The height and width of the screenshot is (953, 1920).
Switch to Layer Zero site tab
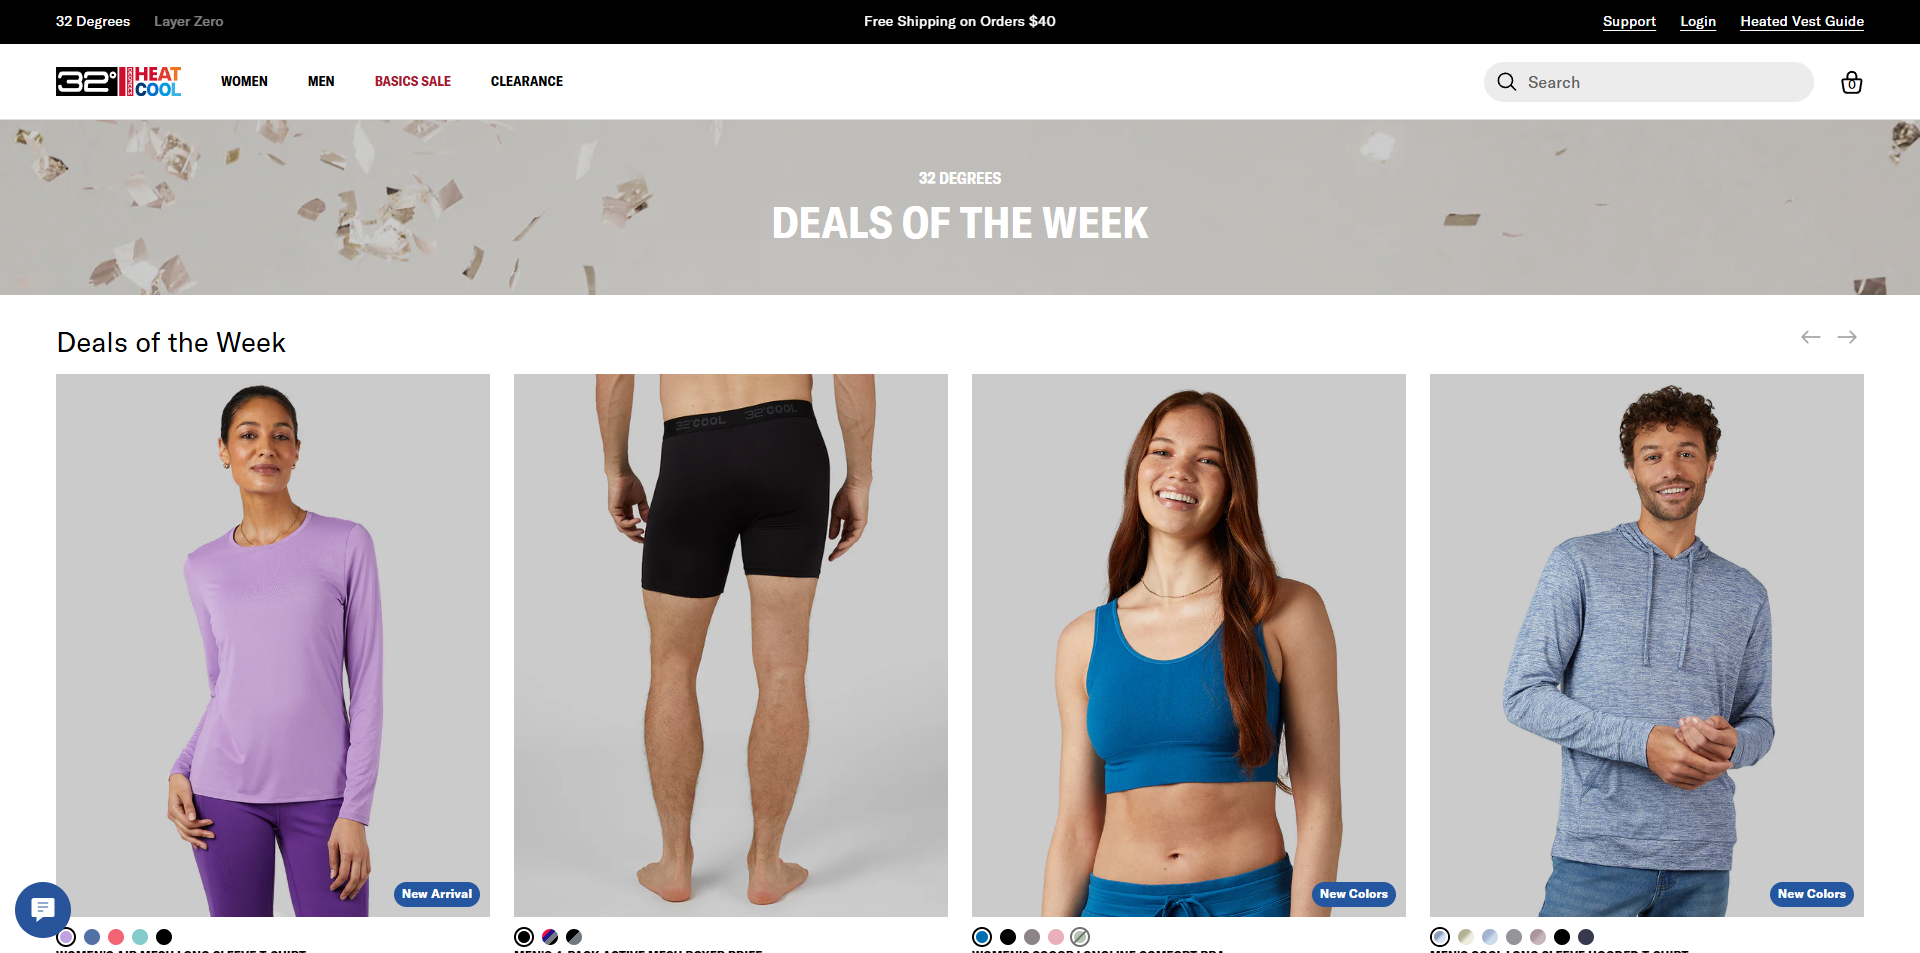(x=189, y=21)
